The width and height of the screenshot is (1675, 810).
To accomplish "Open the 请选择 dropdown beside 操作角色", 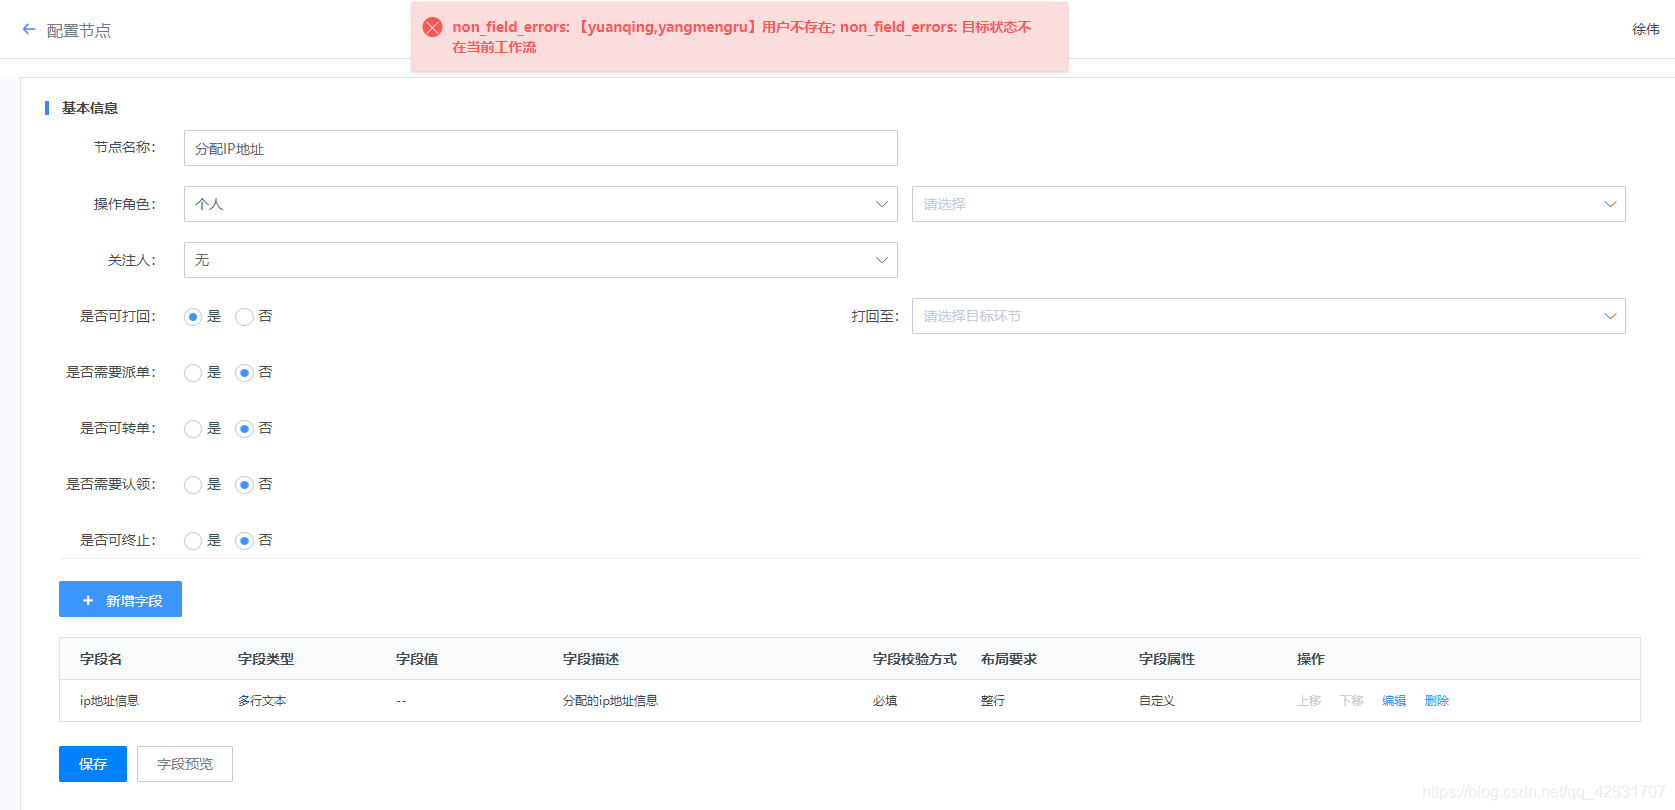I will pos(1268,204).
